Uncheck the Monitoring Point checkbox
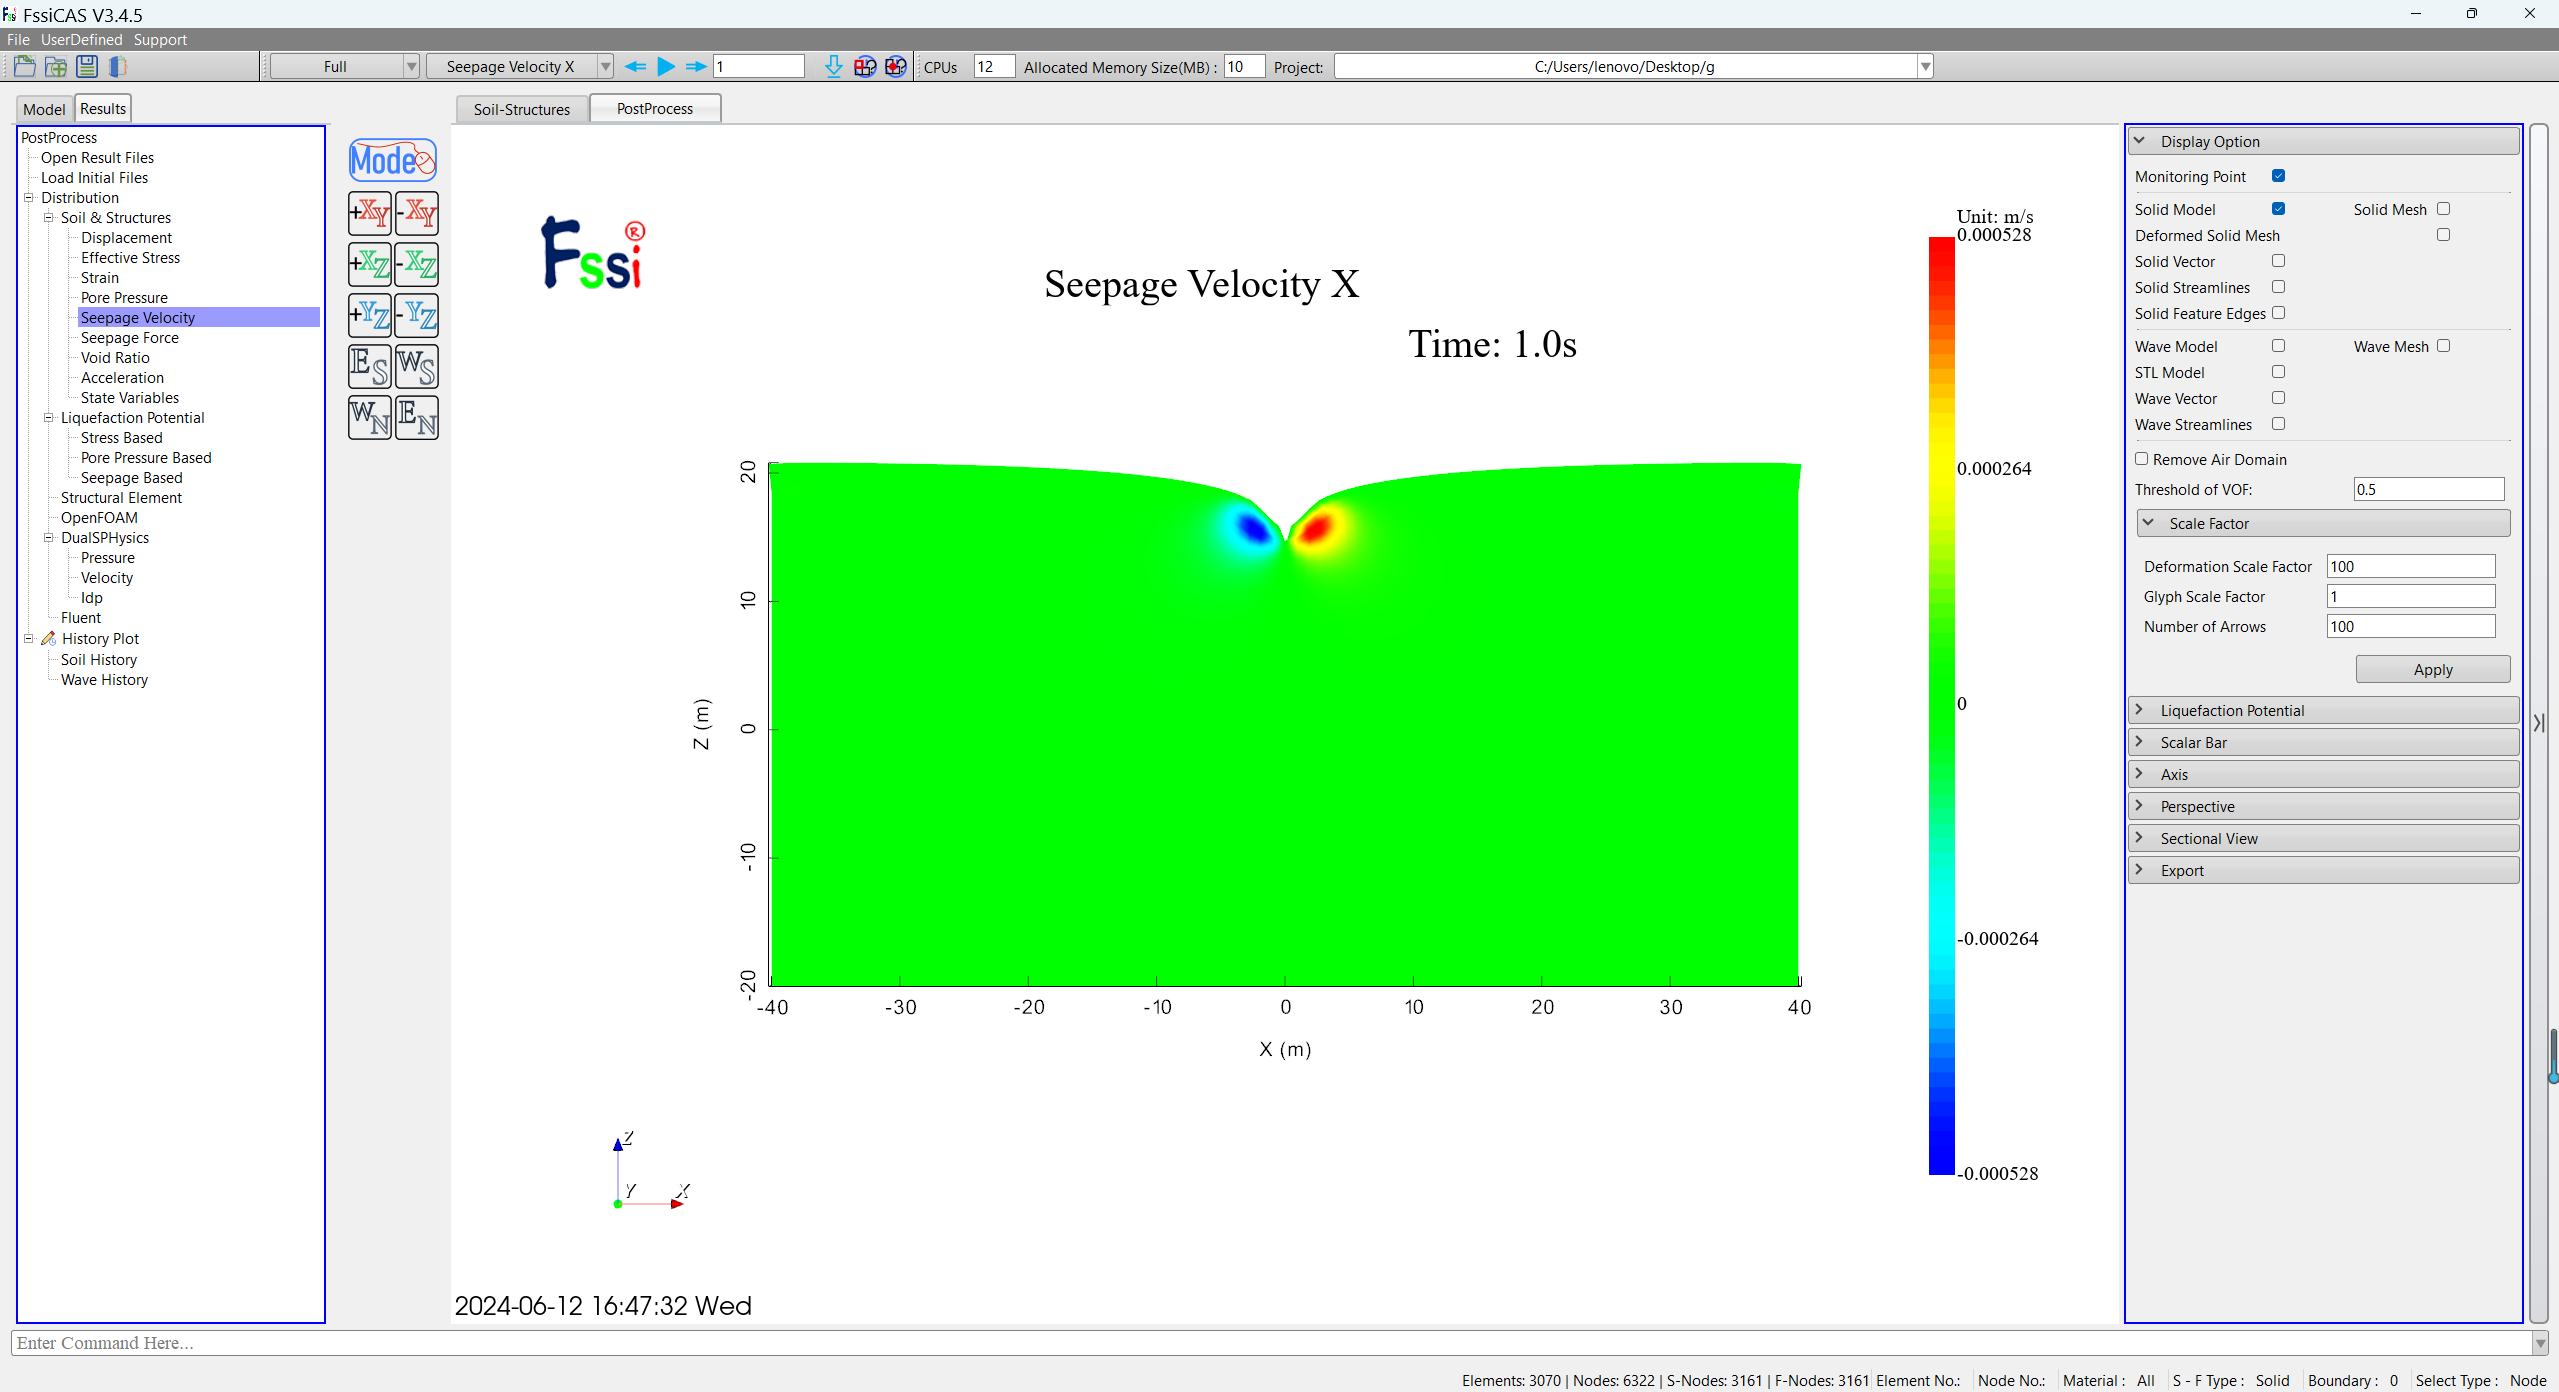Image resolution: width=2559 pixels, height=1392 pixels. (x=2278, y=176)
